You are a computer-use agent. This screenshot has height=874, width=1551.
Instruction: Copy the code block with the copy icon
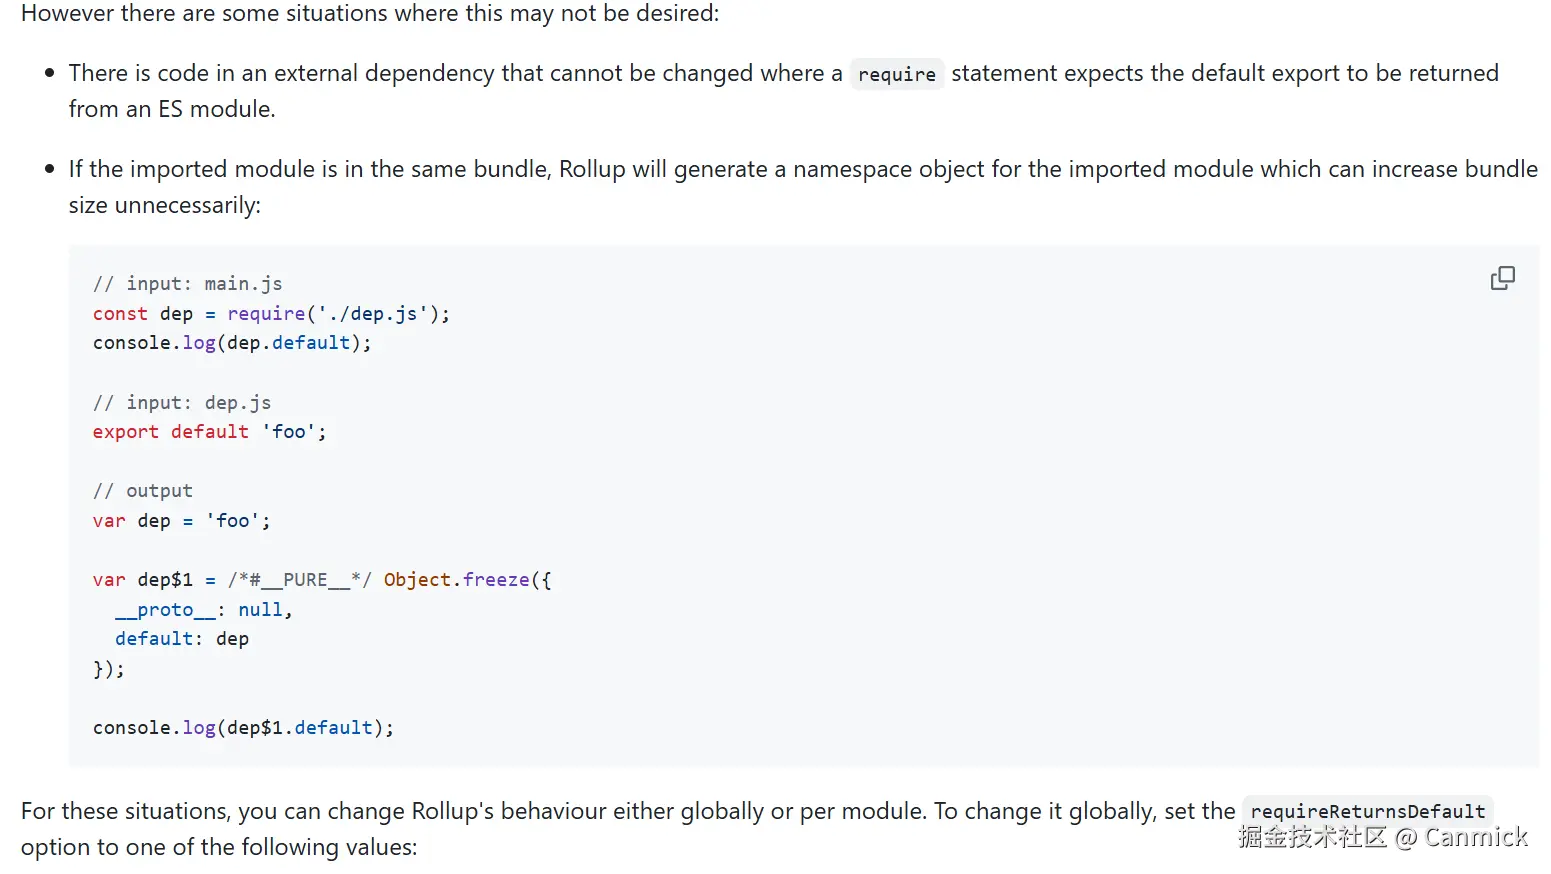pos(1502,278)
